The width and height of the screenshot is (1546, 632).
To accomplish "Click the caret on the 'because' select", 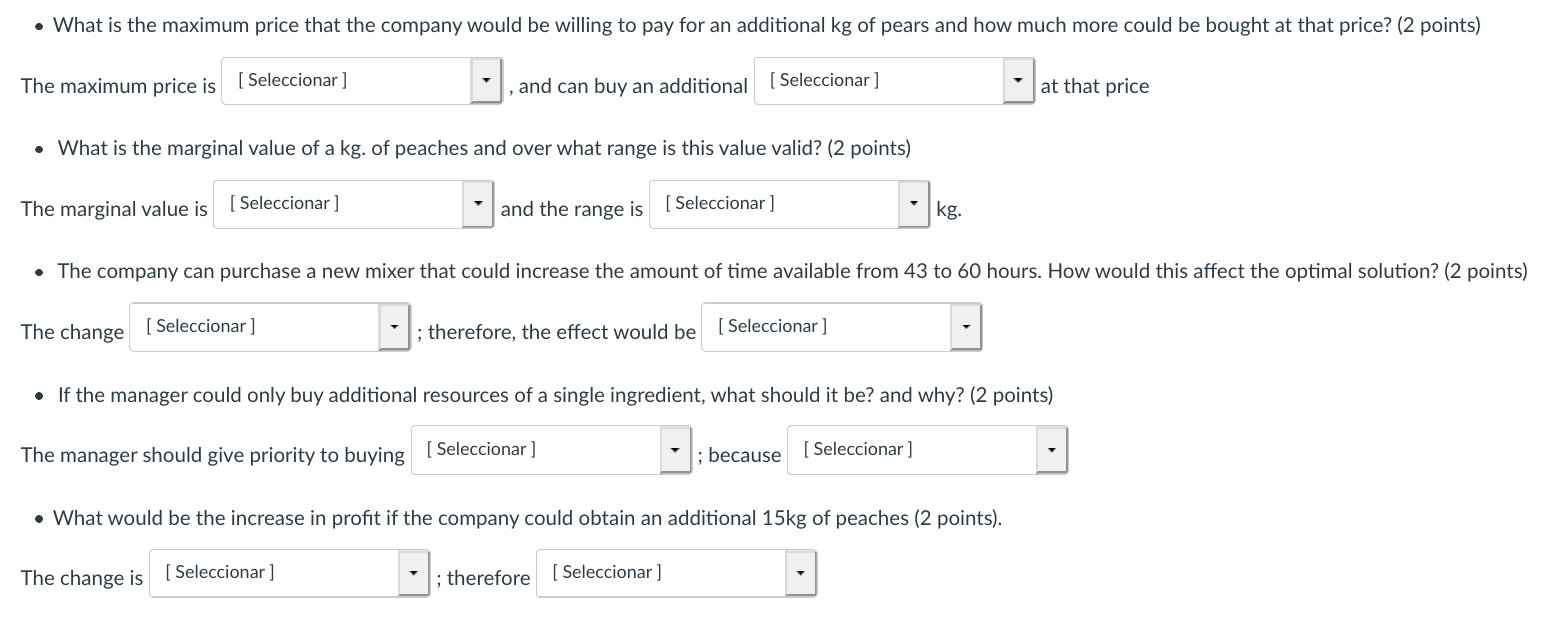I will click(1052, 450).
